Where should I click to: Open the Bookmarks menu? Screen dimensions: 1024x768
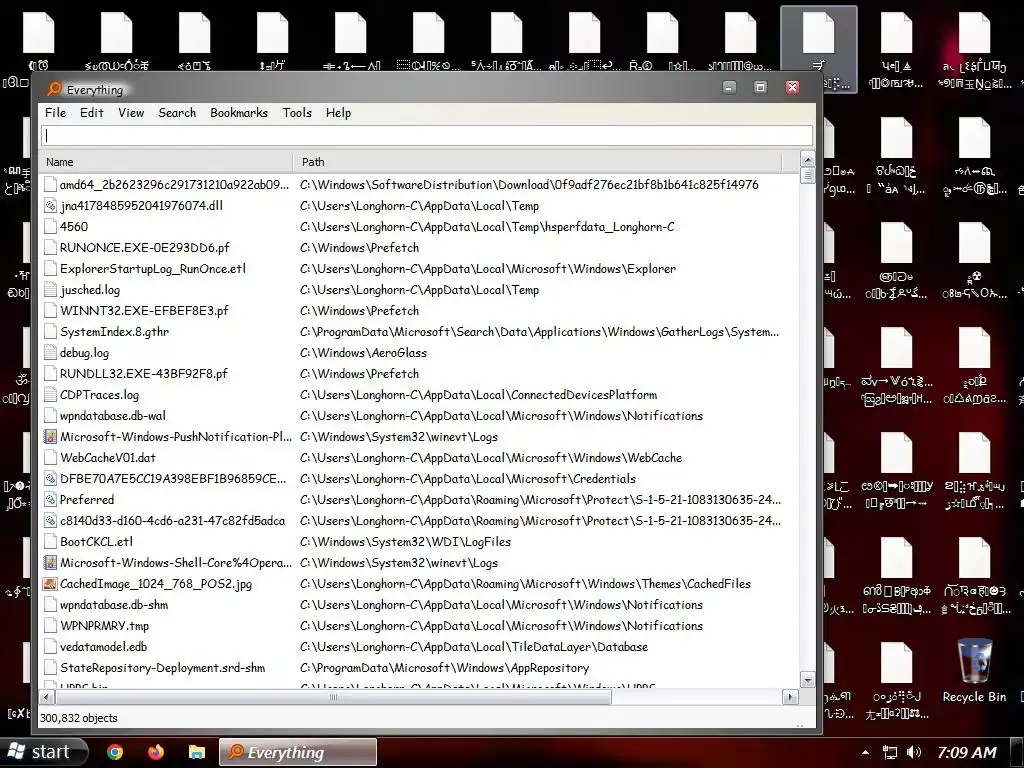click(239, 113)
